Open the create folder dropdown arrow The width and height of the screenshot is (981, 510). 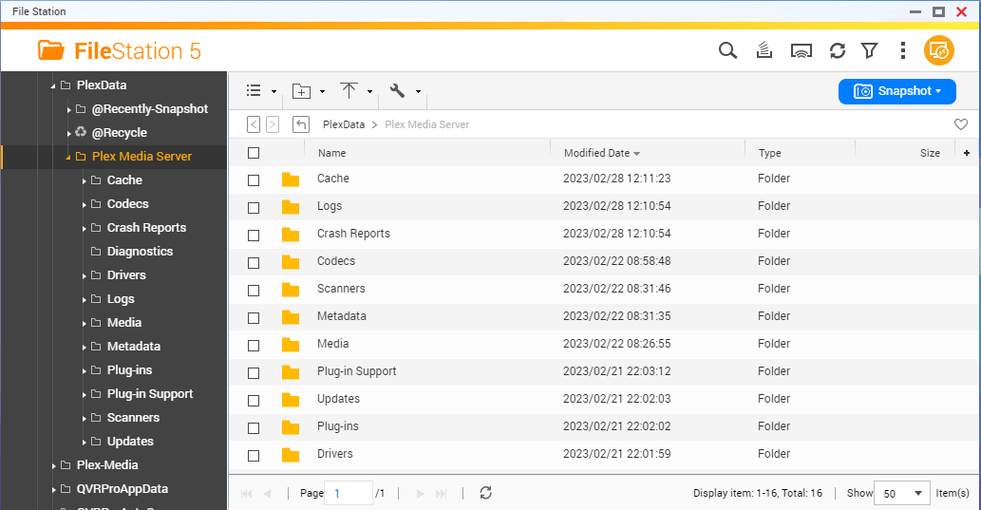coord(322,91)
